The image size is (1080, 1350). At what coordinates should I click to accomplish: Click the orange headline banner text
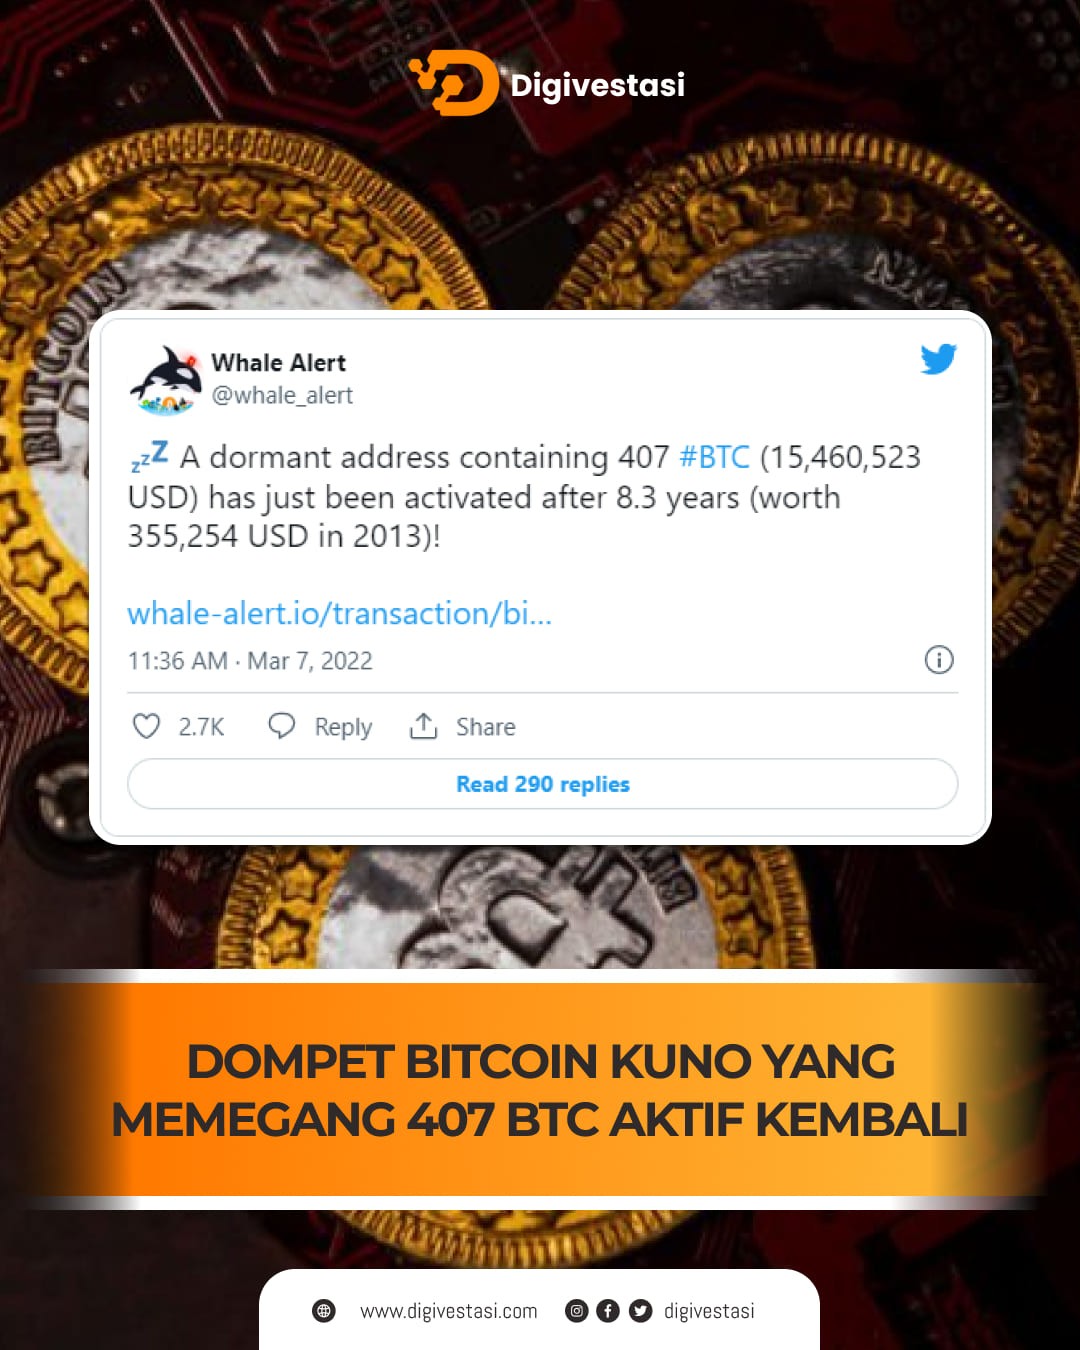[x=540, y=1090]
